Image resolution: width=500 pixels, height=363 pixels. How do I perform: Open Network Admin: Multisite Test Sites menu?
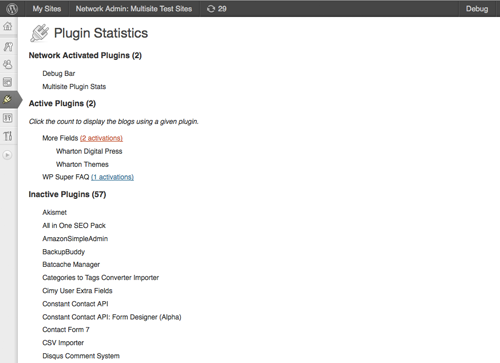134,9
